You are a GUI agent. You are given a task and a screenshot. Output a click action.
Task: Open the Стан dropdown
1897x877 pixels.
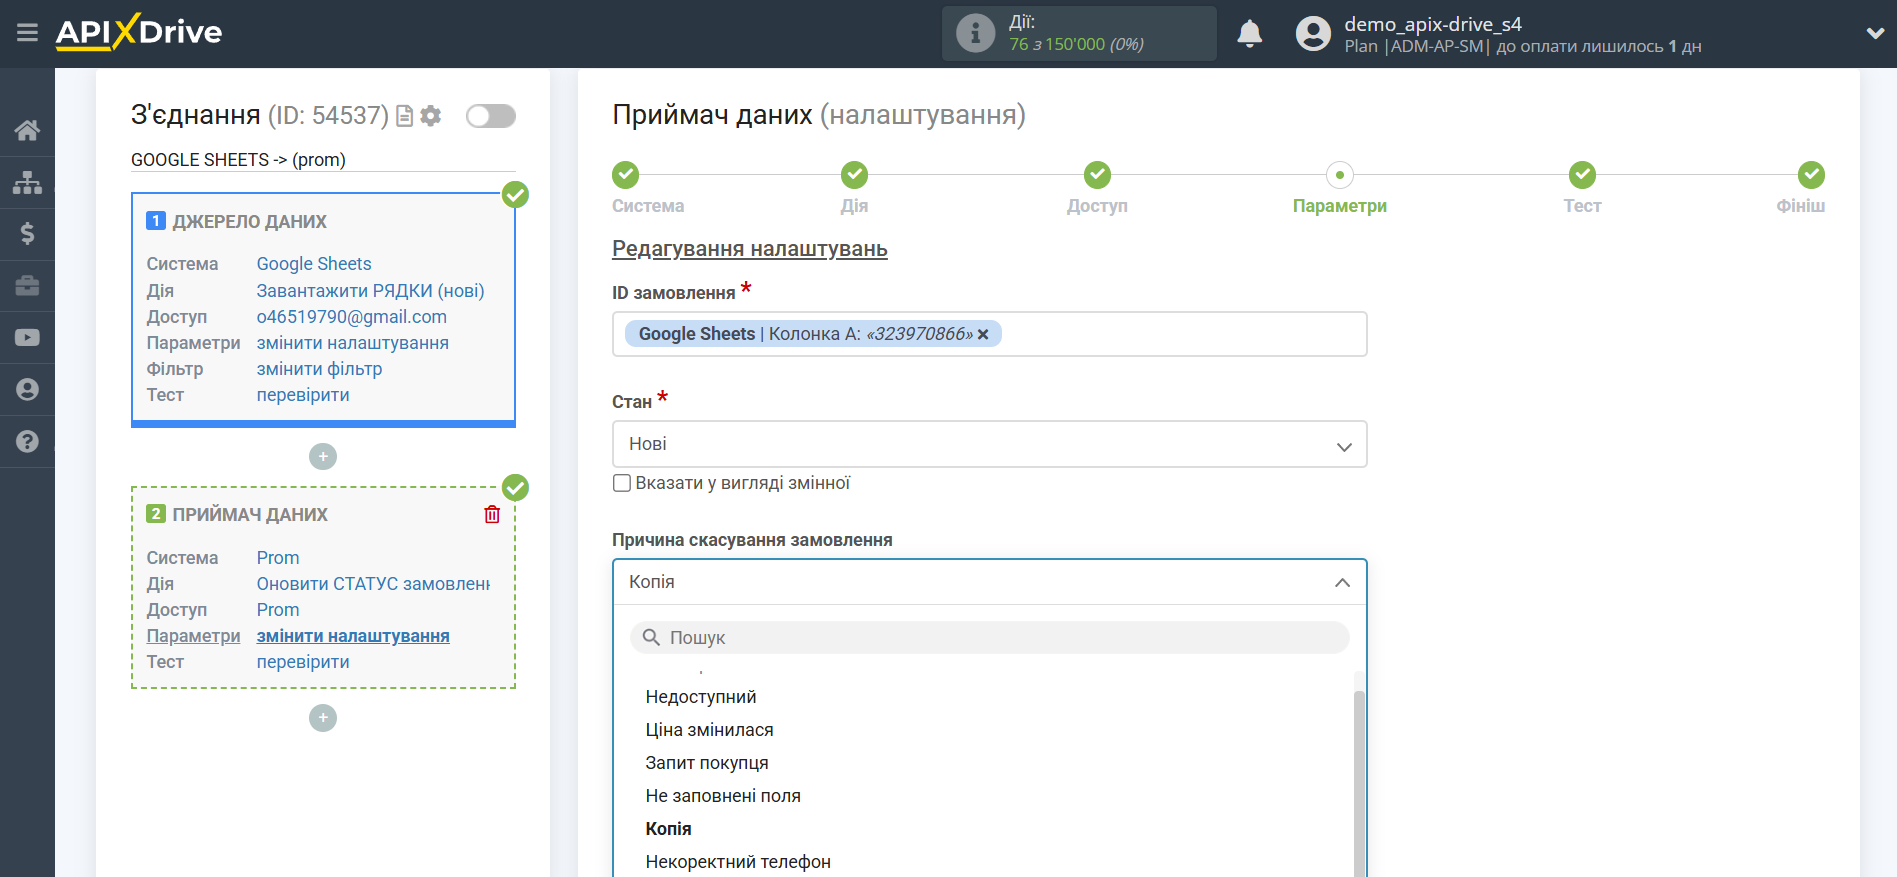989,444
